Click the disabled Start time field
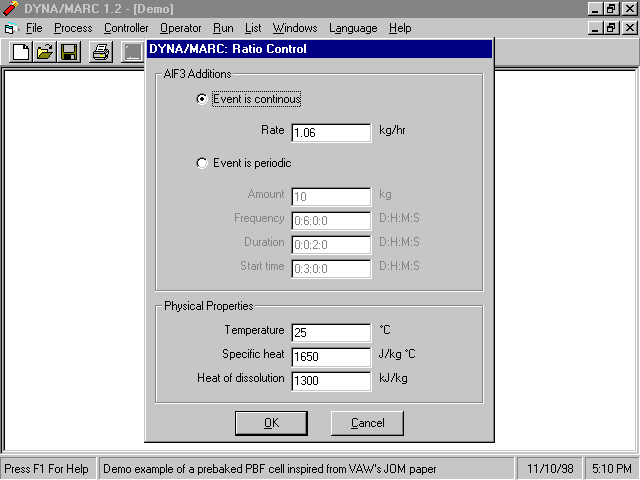Viewport: 640px width, 480px height. pos(331,269)
